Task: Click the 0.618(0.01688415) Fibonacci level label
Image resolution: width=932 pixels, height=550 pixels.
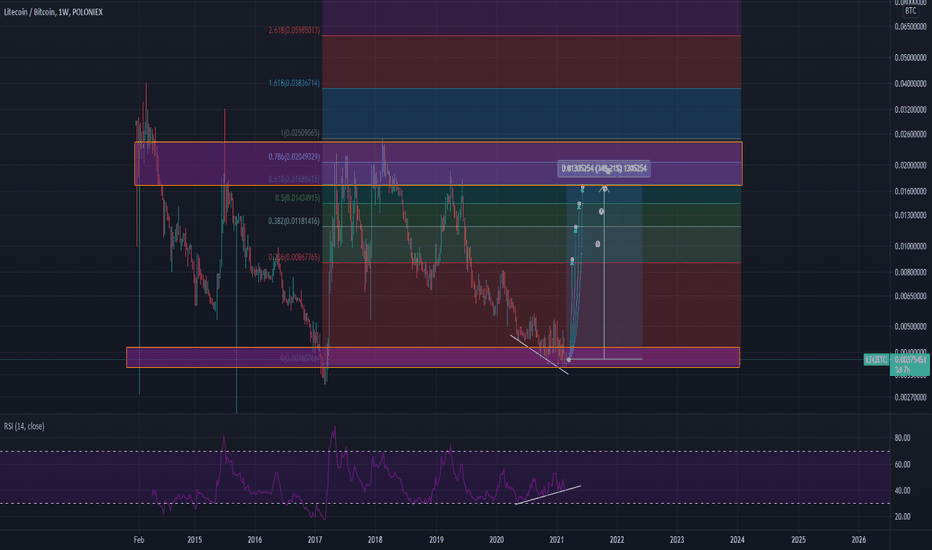Action: pyautogui.click(x=294, y=179)
